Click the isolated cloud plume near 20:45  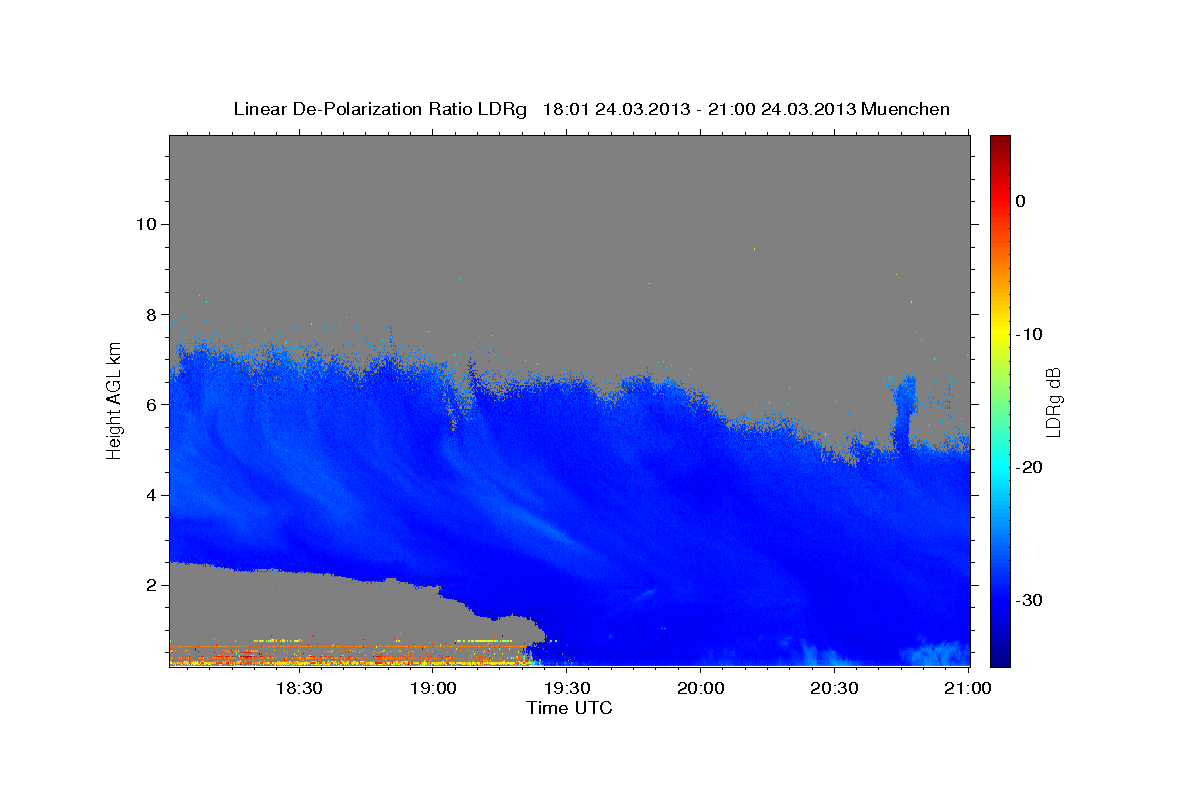point(904,410)
